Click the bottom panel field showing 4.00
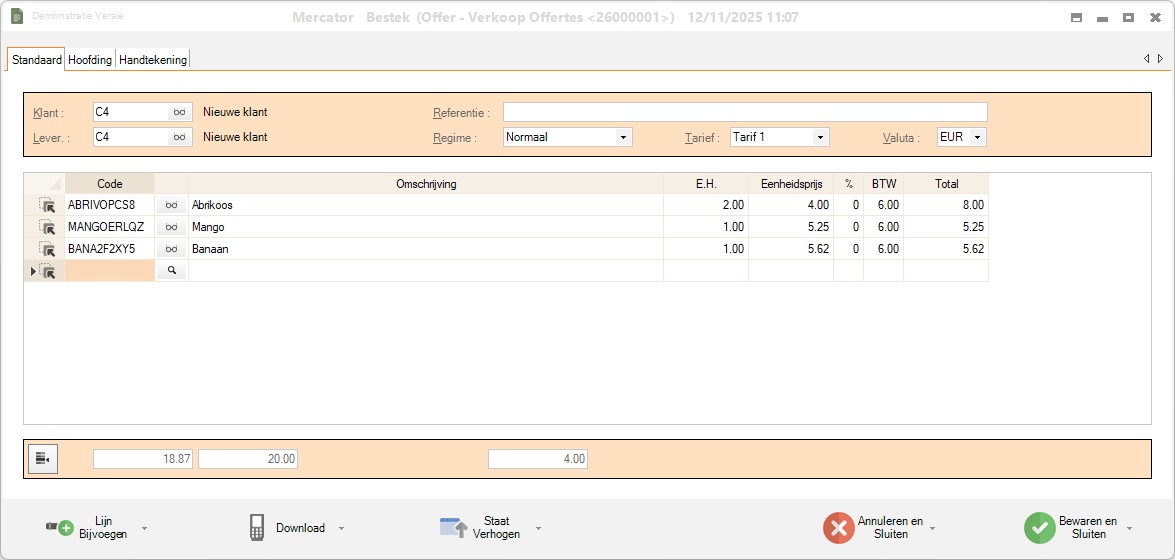 coord(538,459)
